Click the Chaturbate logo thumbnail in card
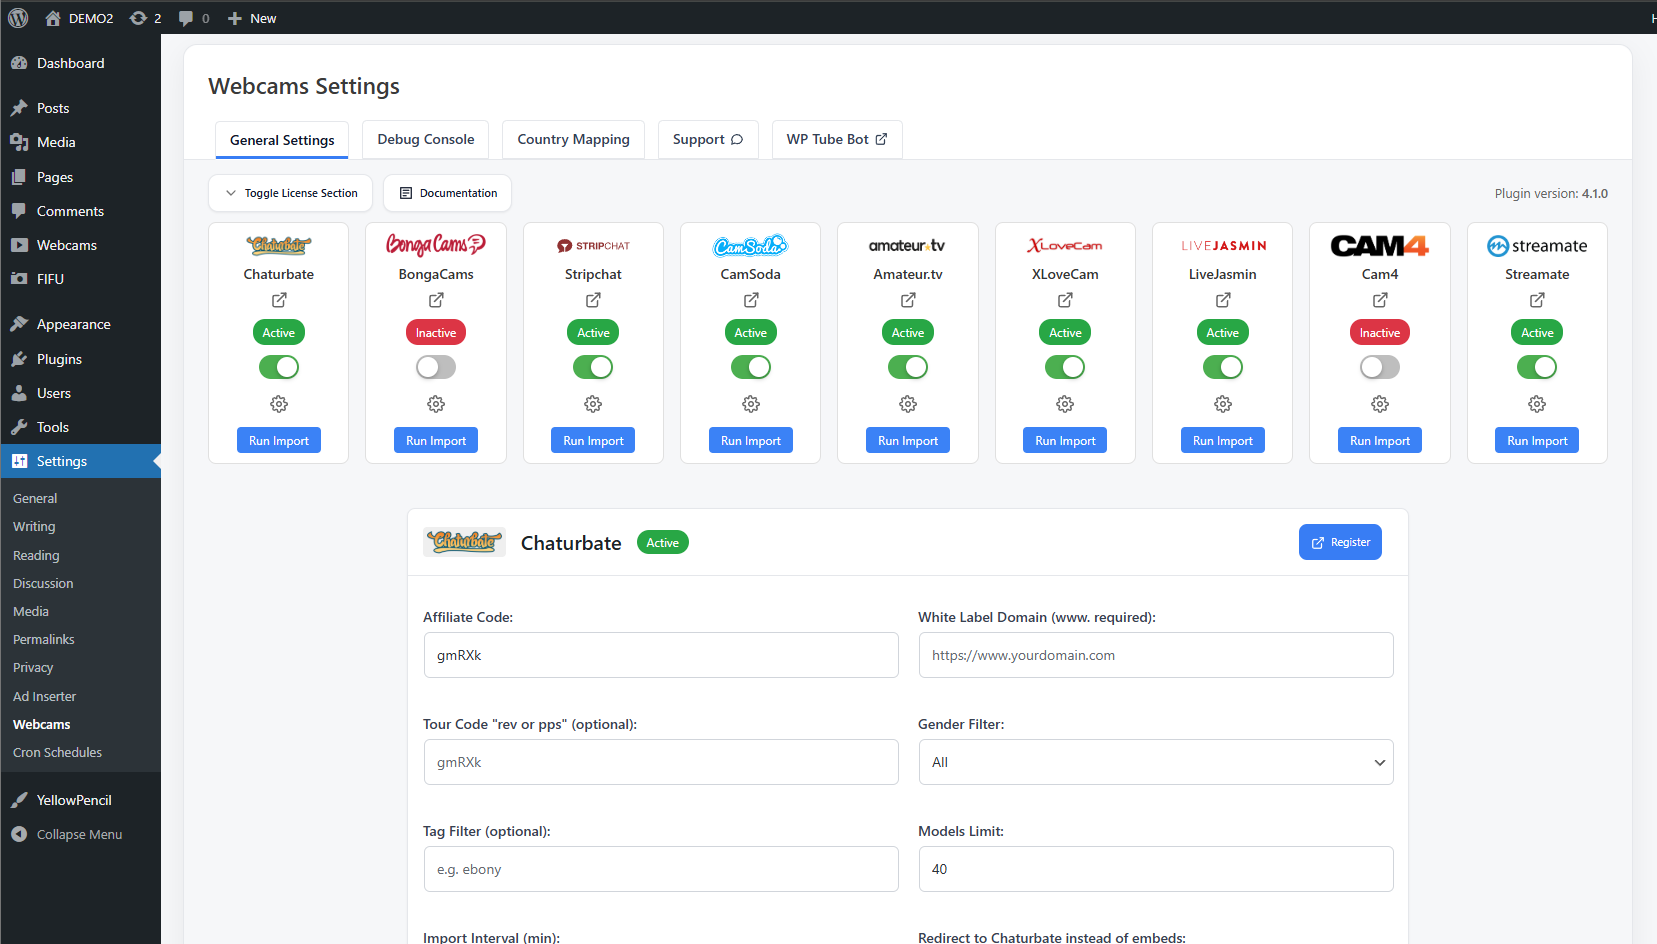 [x=279, y=245]
